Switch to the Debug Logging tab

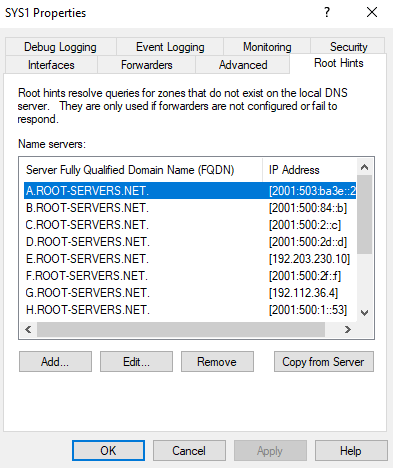click(x=60, y=46)
